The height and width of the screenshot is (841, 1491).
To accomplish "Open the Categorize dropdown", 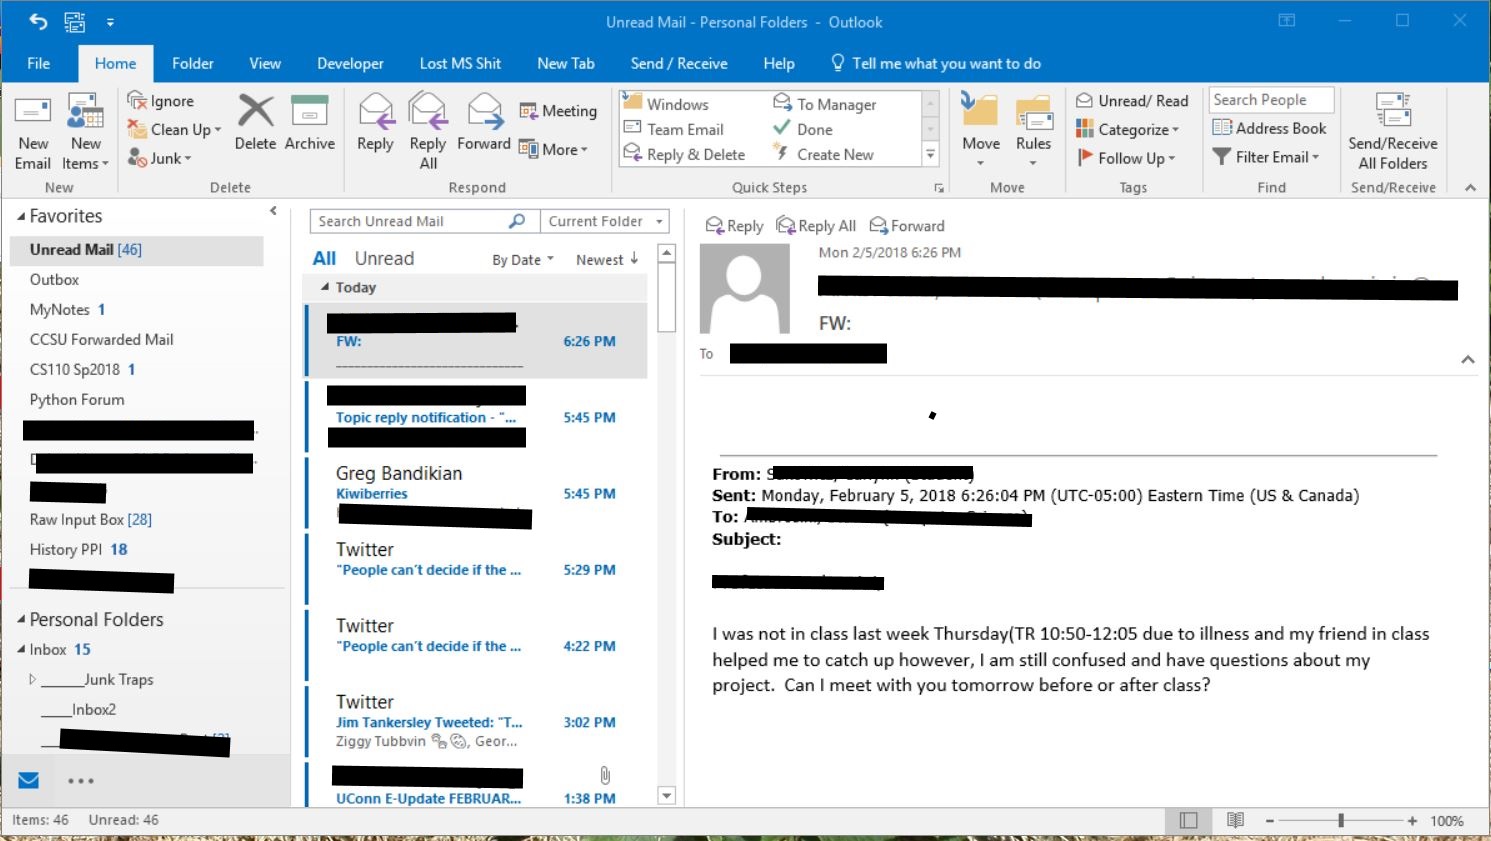I will [x=1127, y=129].
